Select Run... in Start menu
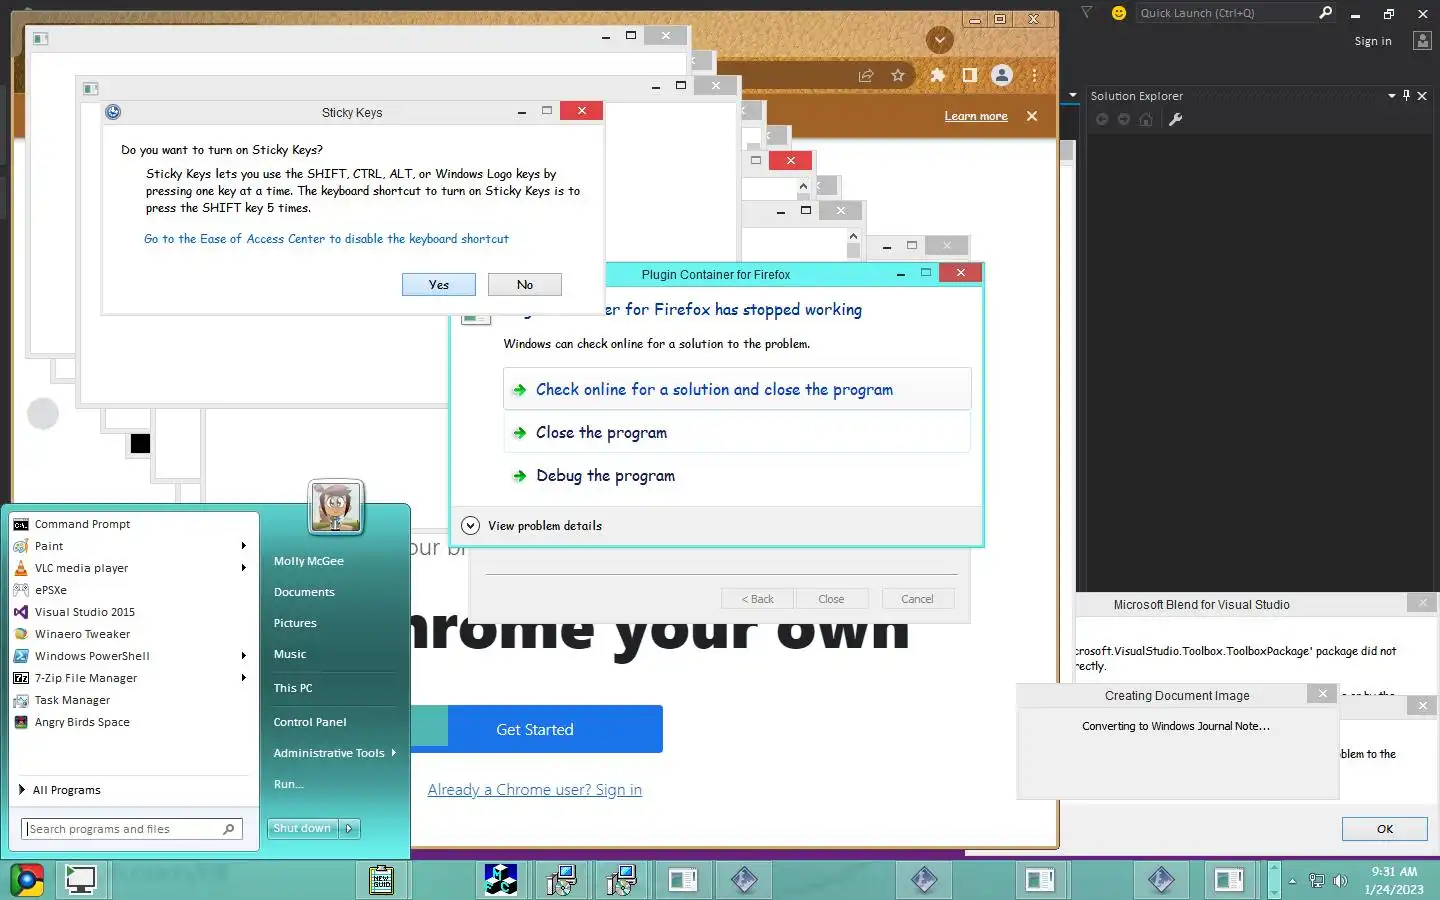 (x=288, y=784)
